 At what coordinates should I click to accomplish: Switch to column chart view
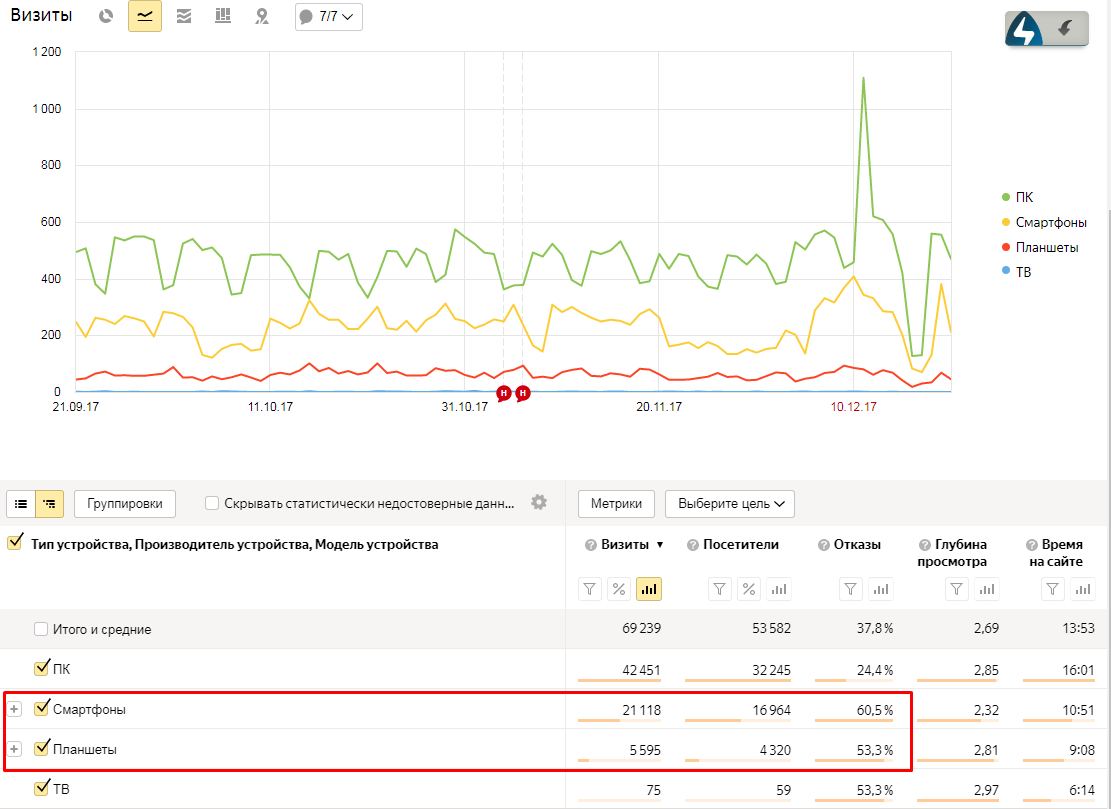223,16
